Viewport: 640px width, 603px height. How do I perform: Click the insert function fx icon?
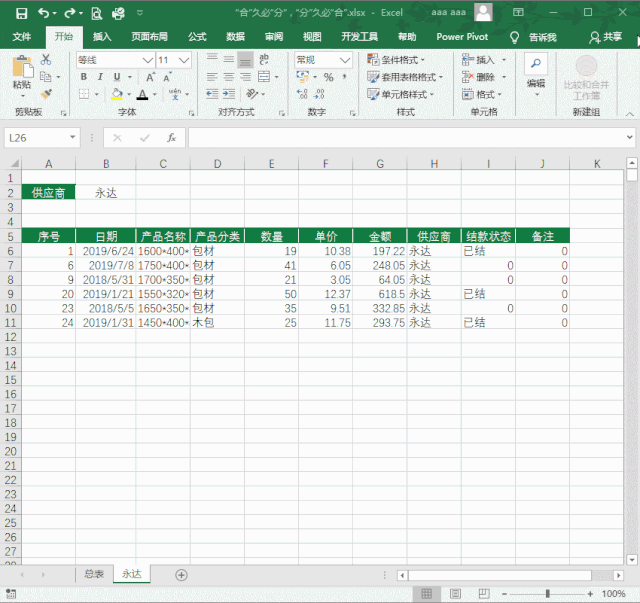(171, 137)
